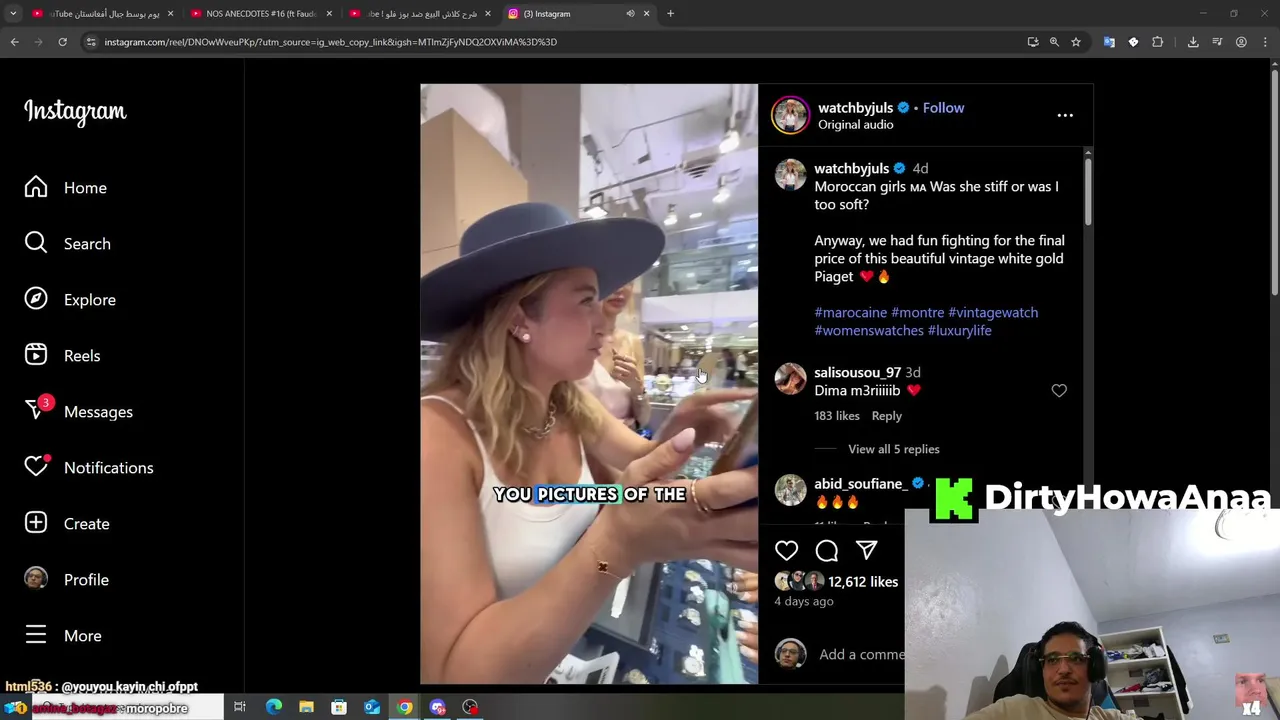Open the comment bubble icon under reel
The height and width of the screenshot is (720, 1280).
click(x=826, y=551)
